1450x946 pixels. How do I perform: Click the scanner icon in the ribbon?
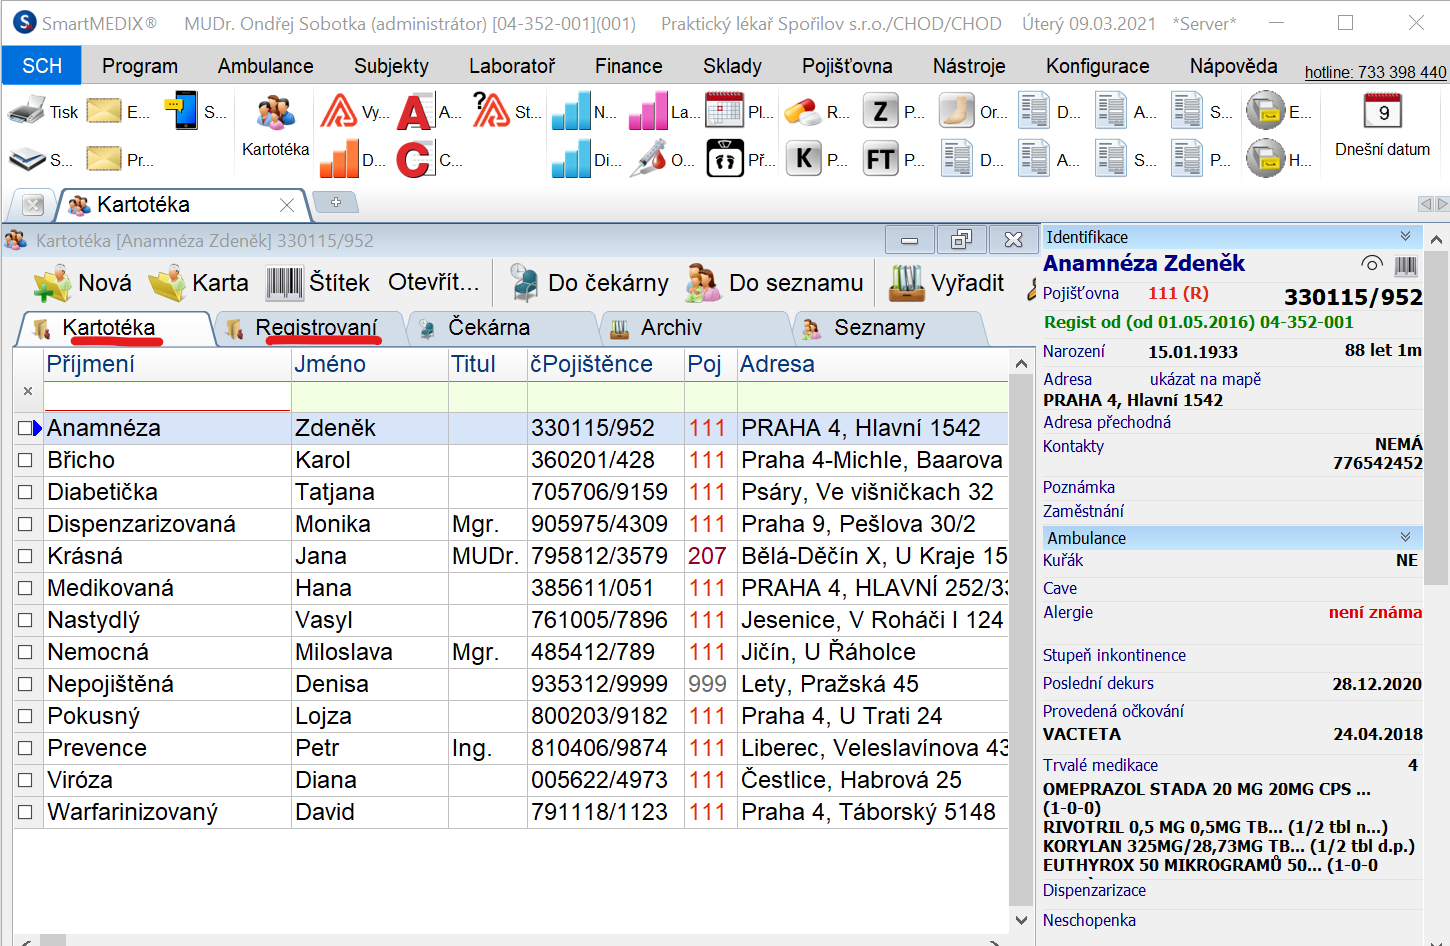(x=27, y=159)
